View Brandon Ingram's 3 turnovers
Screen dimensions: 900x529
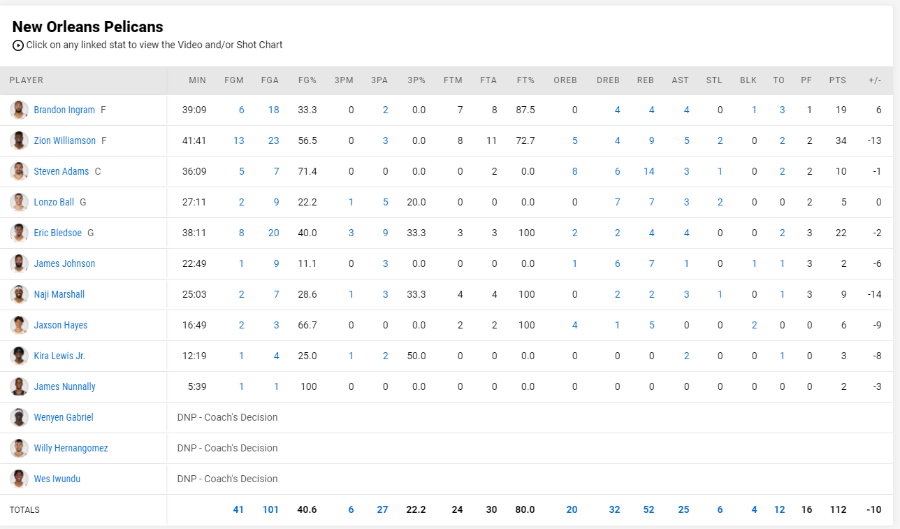pos(782,110)
